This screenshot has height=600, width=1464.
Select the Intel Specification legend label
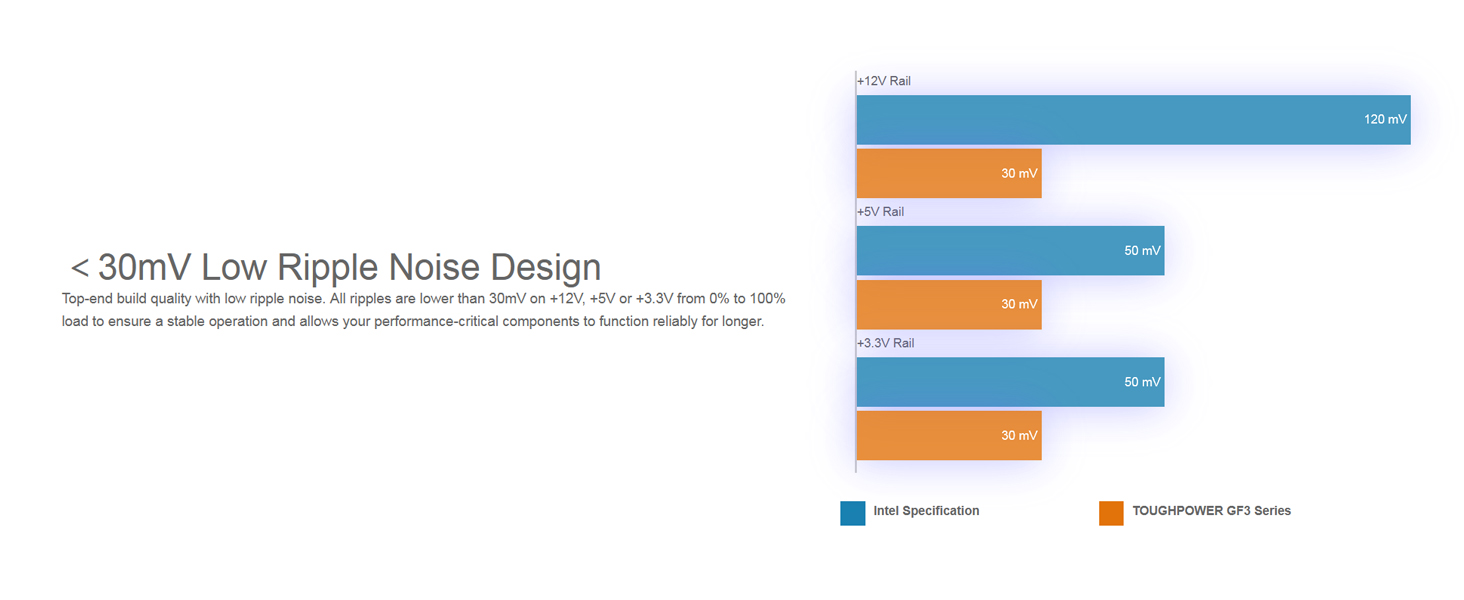(x=926, y=511)
